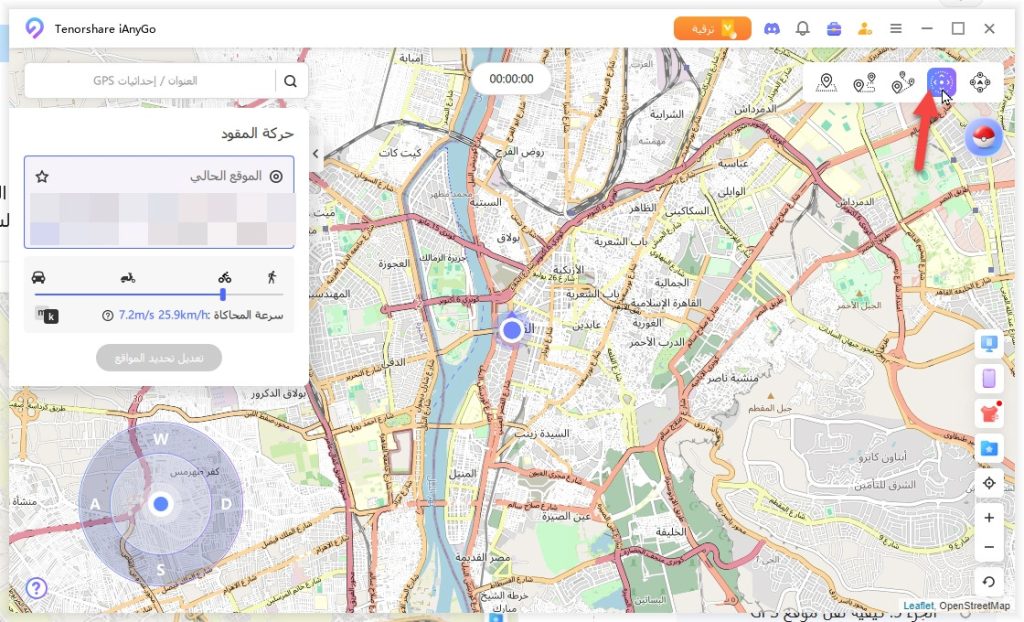
Task: Set speed to bicycle icon
Action: (x=225, y=277)
